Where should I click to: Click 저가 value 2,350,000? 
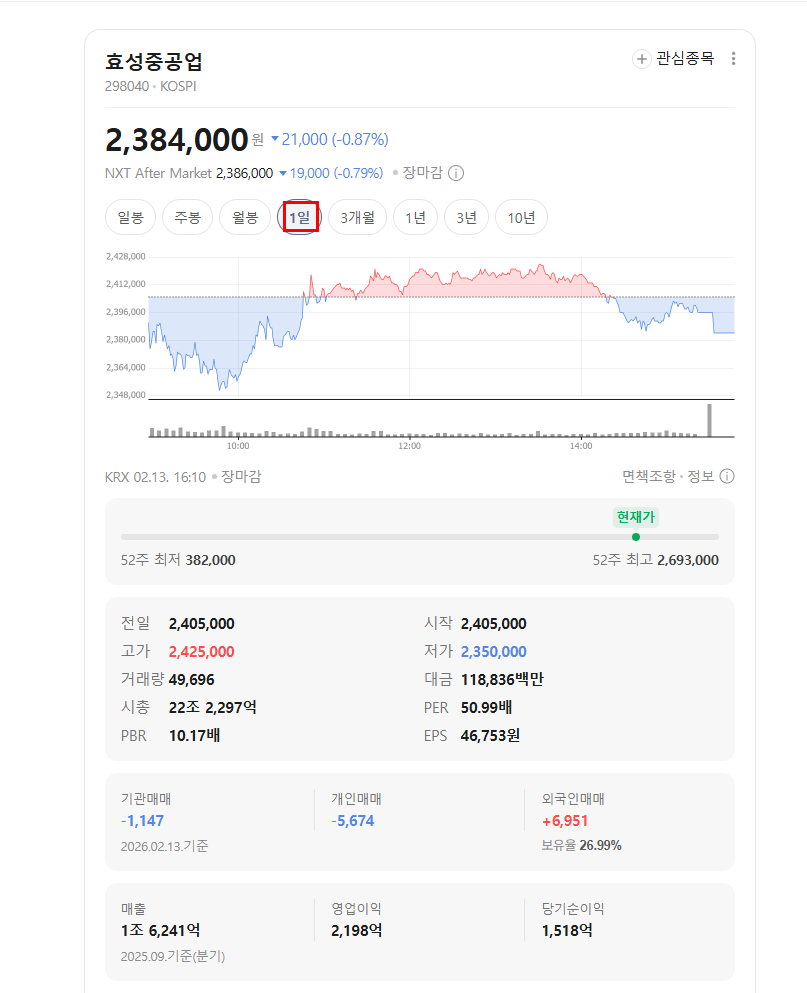[493, 652]
